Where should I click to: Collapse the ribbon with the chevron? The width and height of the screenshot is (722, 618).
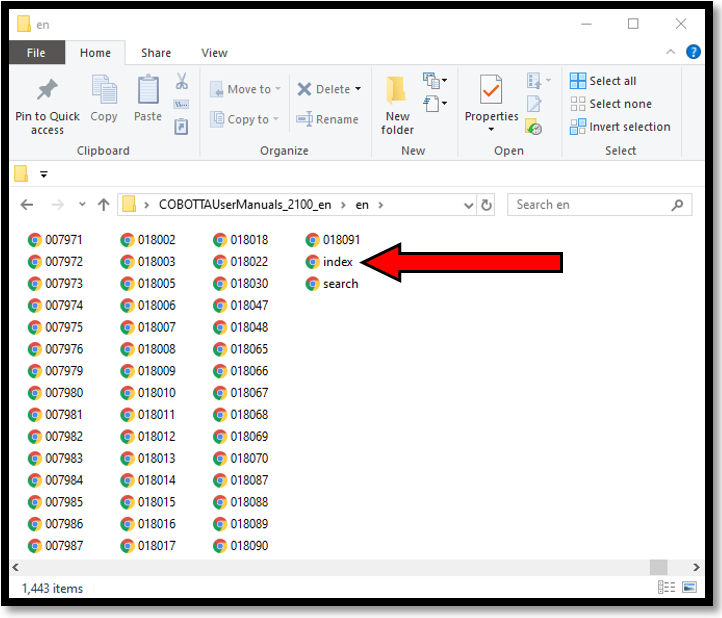tap(670, 52)
